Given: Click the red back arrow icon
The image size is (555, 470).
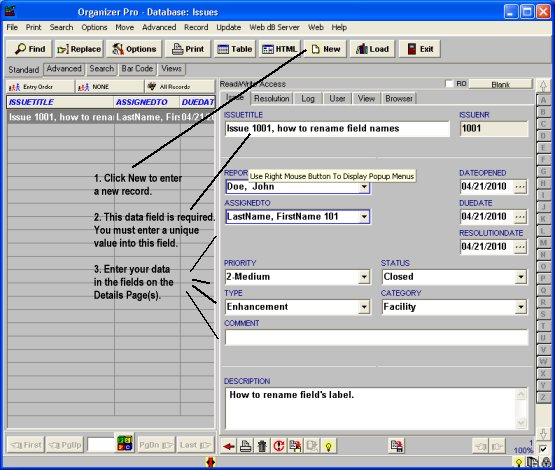Looking at the screenshot, I should click(x=228, y=446).
